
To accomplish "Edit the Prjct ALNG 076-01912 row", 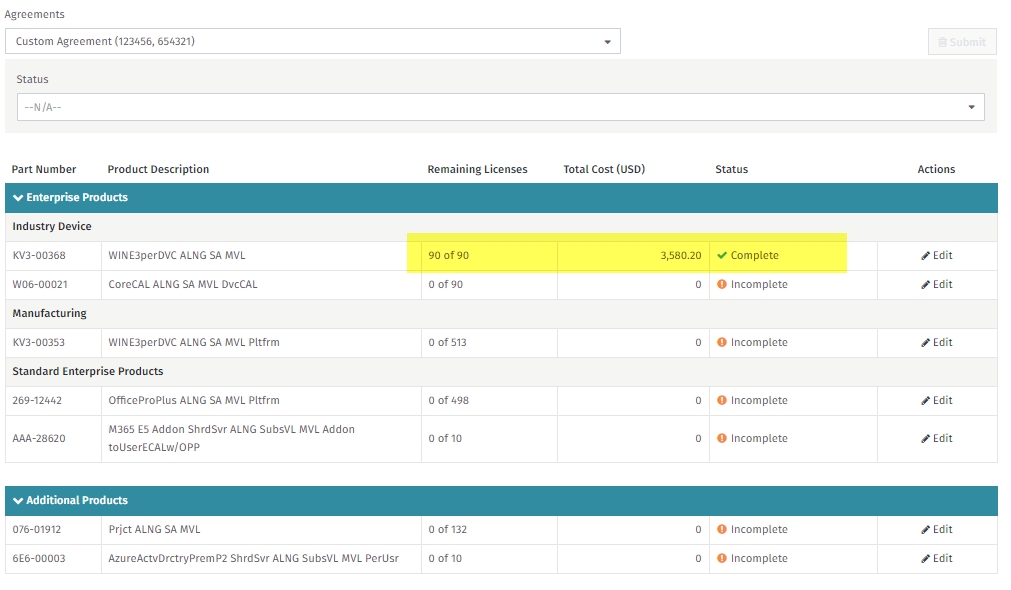I will (x=936, y=529).
